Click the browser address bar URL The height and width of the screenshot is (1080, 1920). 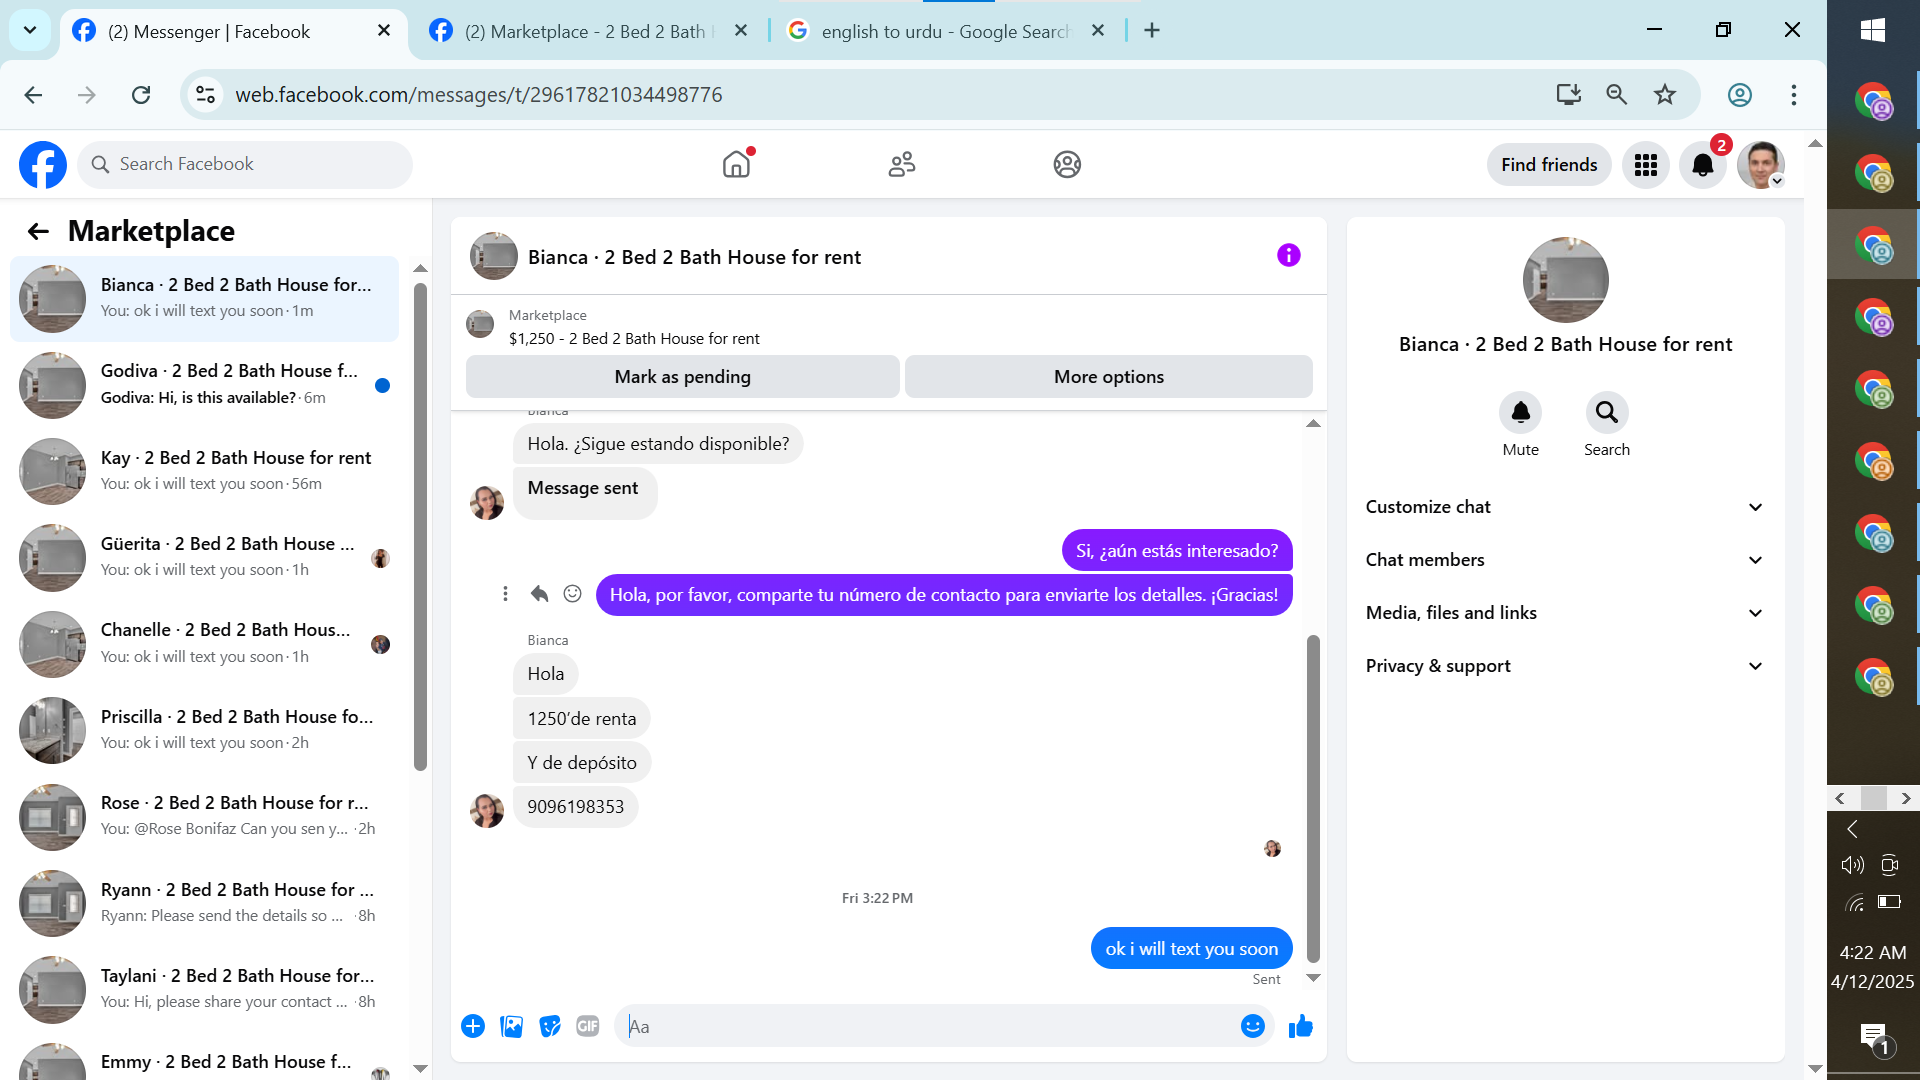coord(479,95)
